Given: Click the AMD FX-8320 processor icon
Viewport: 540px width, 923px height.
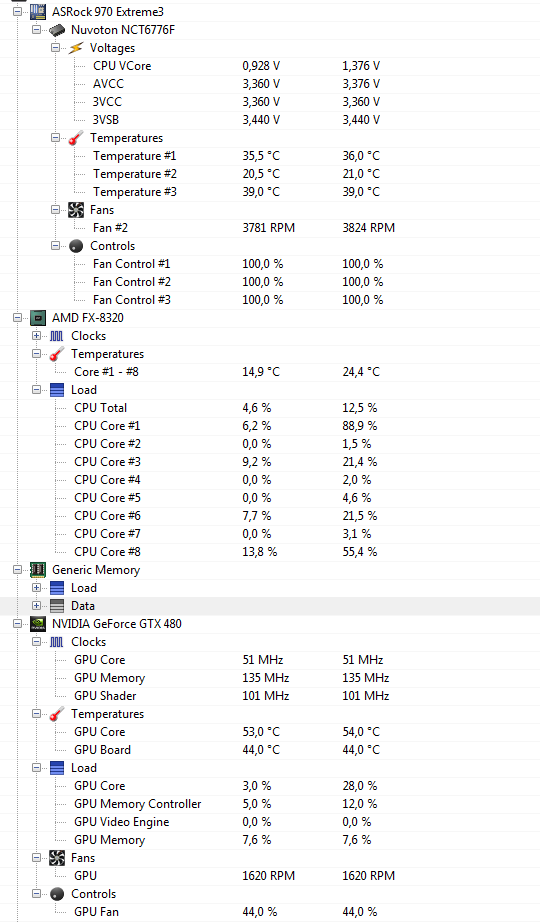Looking at the screenshot, I should pos(38,318).
